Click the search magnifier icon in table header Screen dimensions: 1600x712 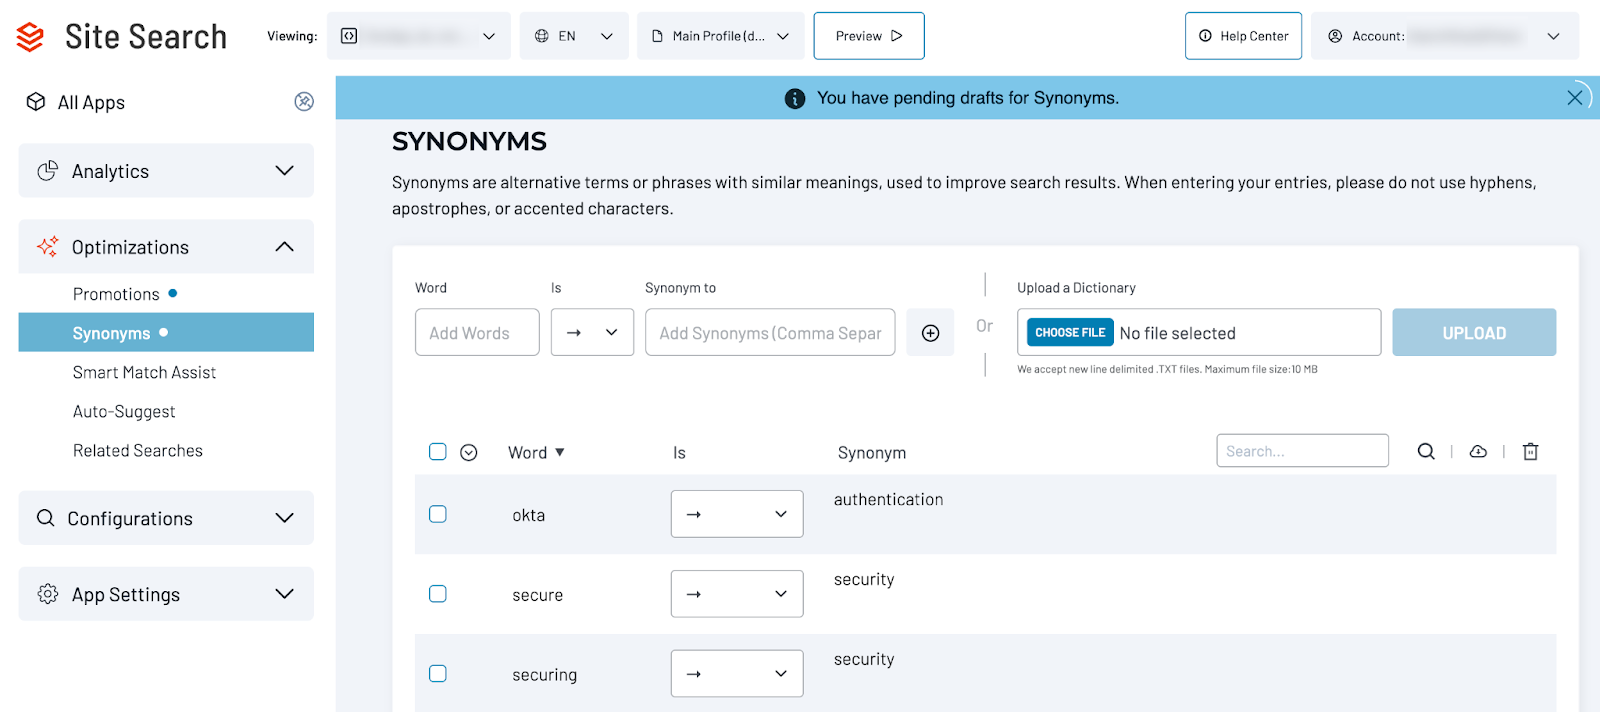point(1426,451)
